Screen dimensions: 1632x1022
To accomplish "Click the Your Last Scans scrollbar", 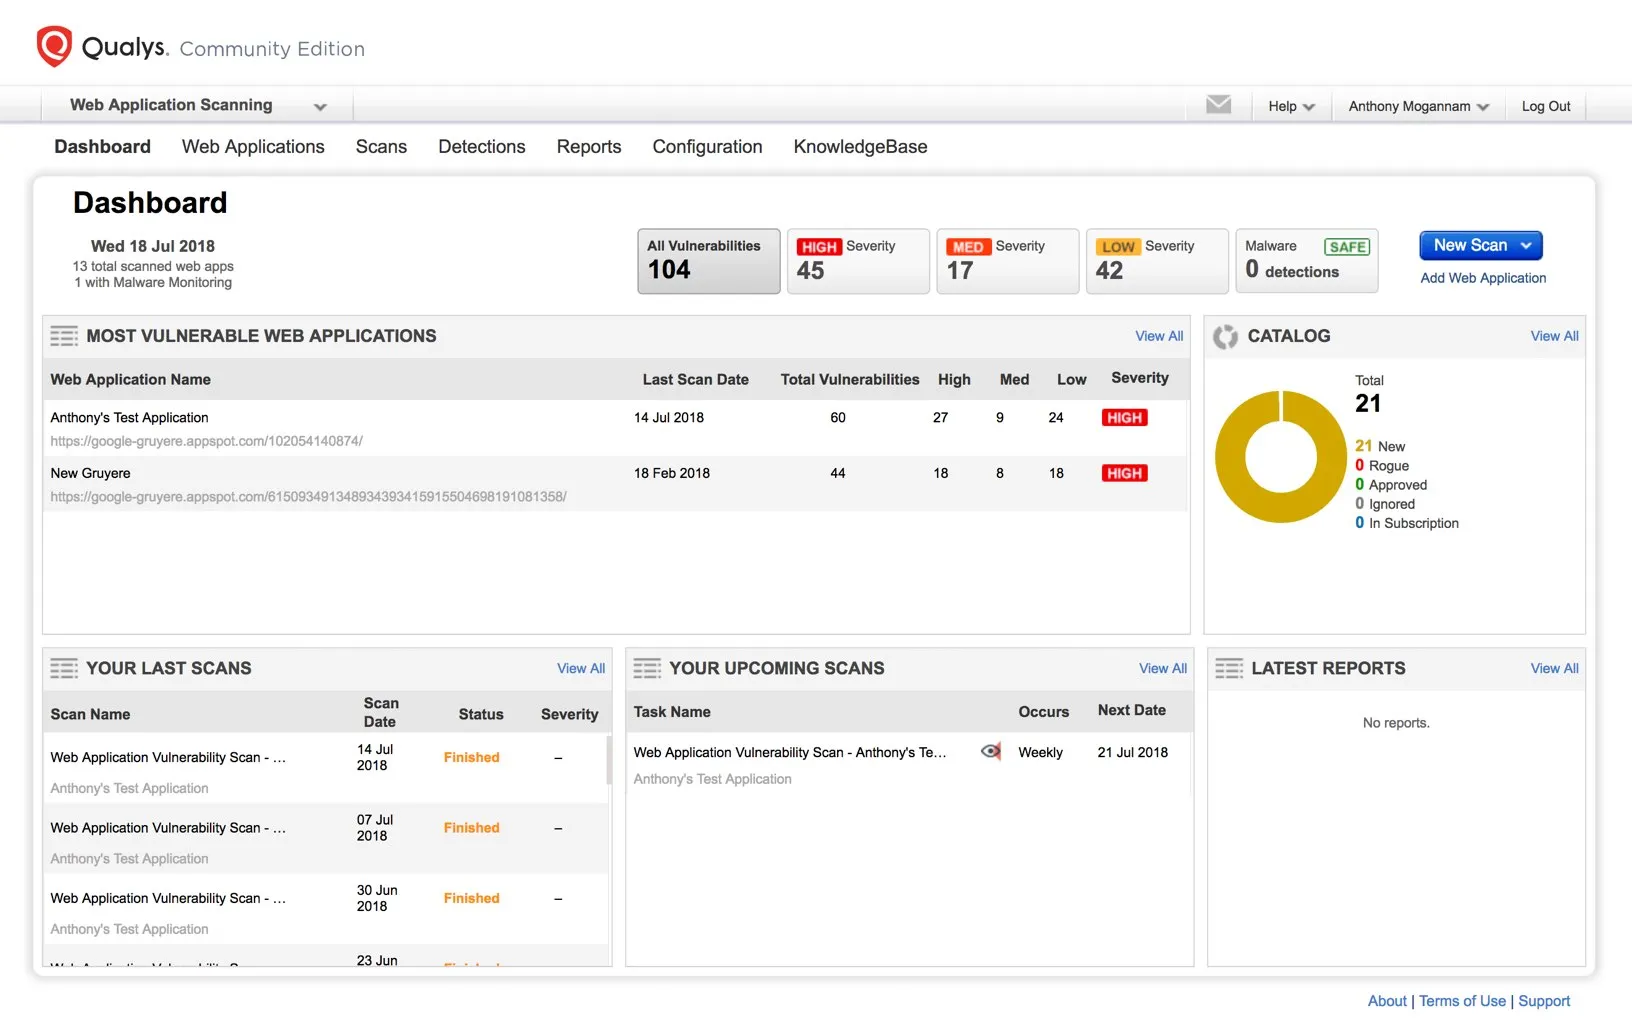I will click(x=608, y=760).
